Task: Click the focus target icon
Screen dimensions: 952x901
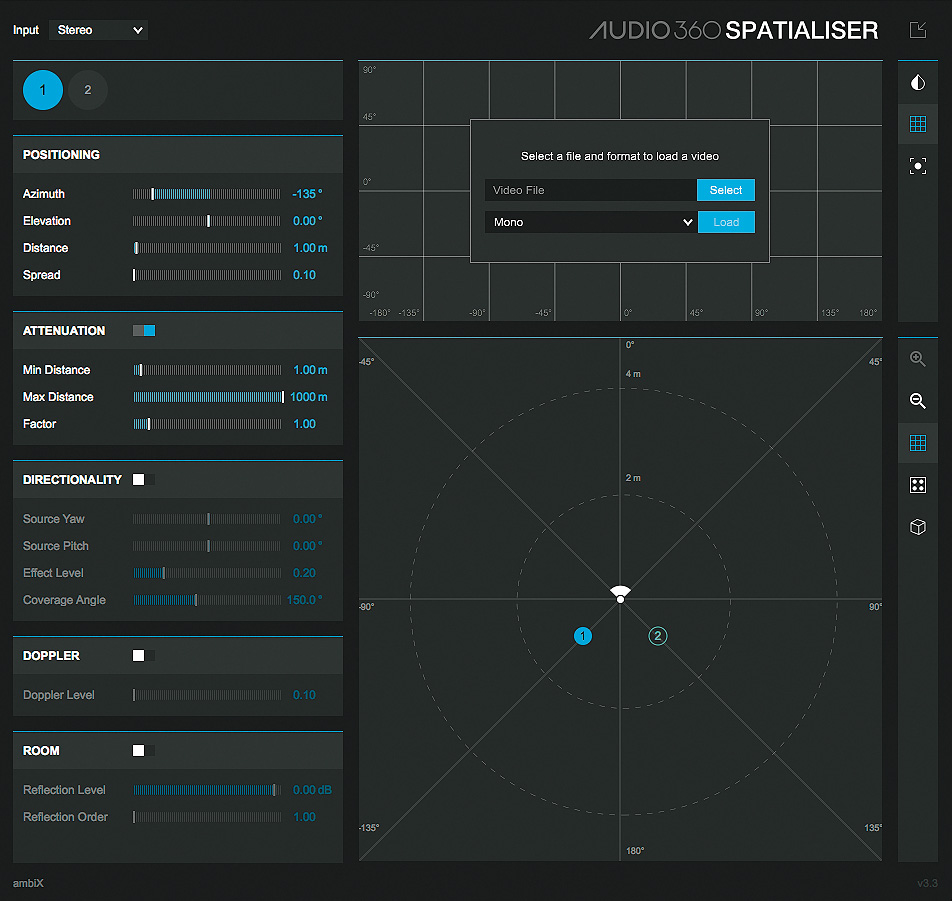Action: tap(917, 166)
